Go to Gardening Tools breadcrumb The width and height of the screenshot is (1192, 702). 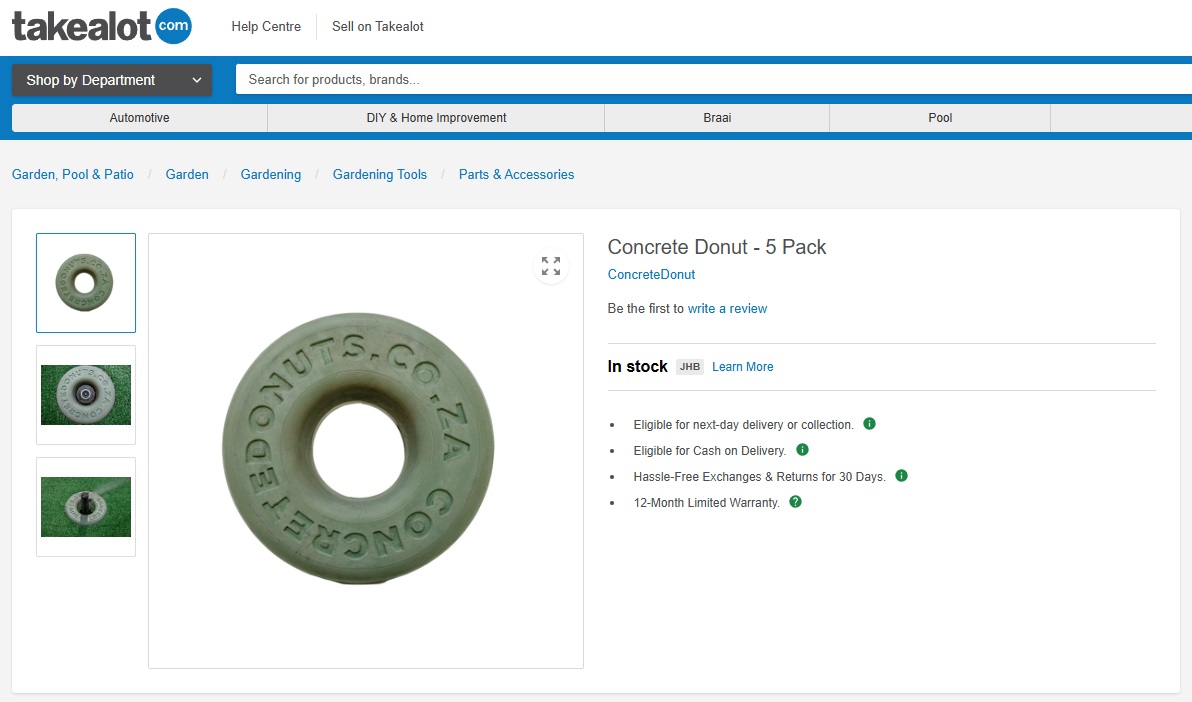[380, 175]
